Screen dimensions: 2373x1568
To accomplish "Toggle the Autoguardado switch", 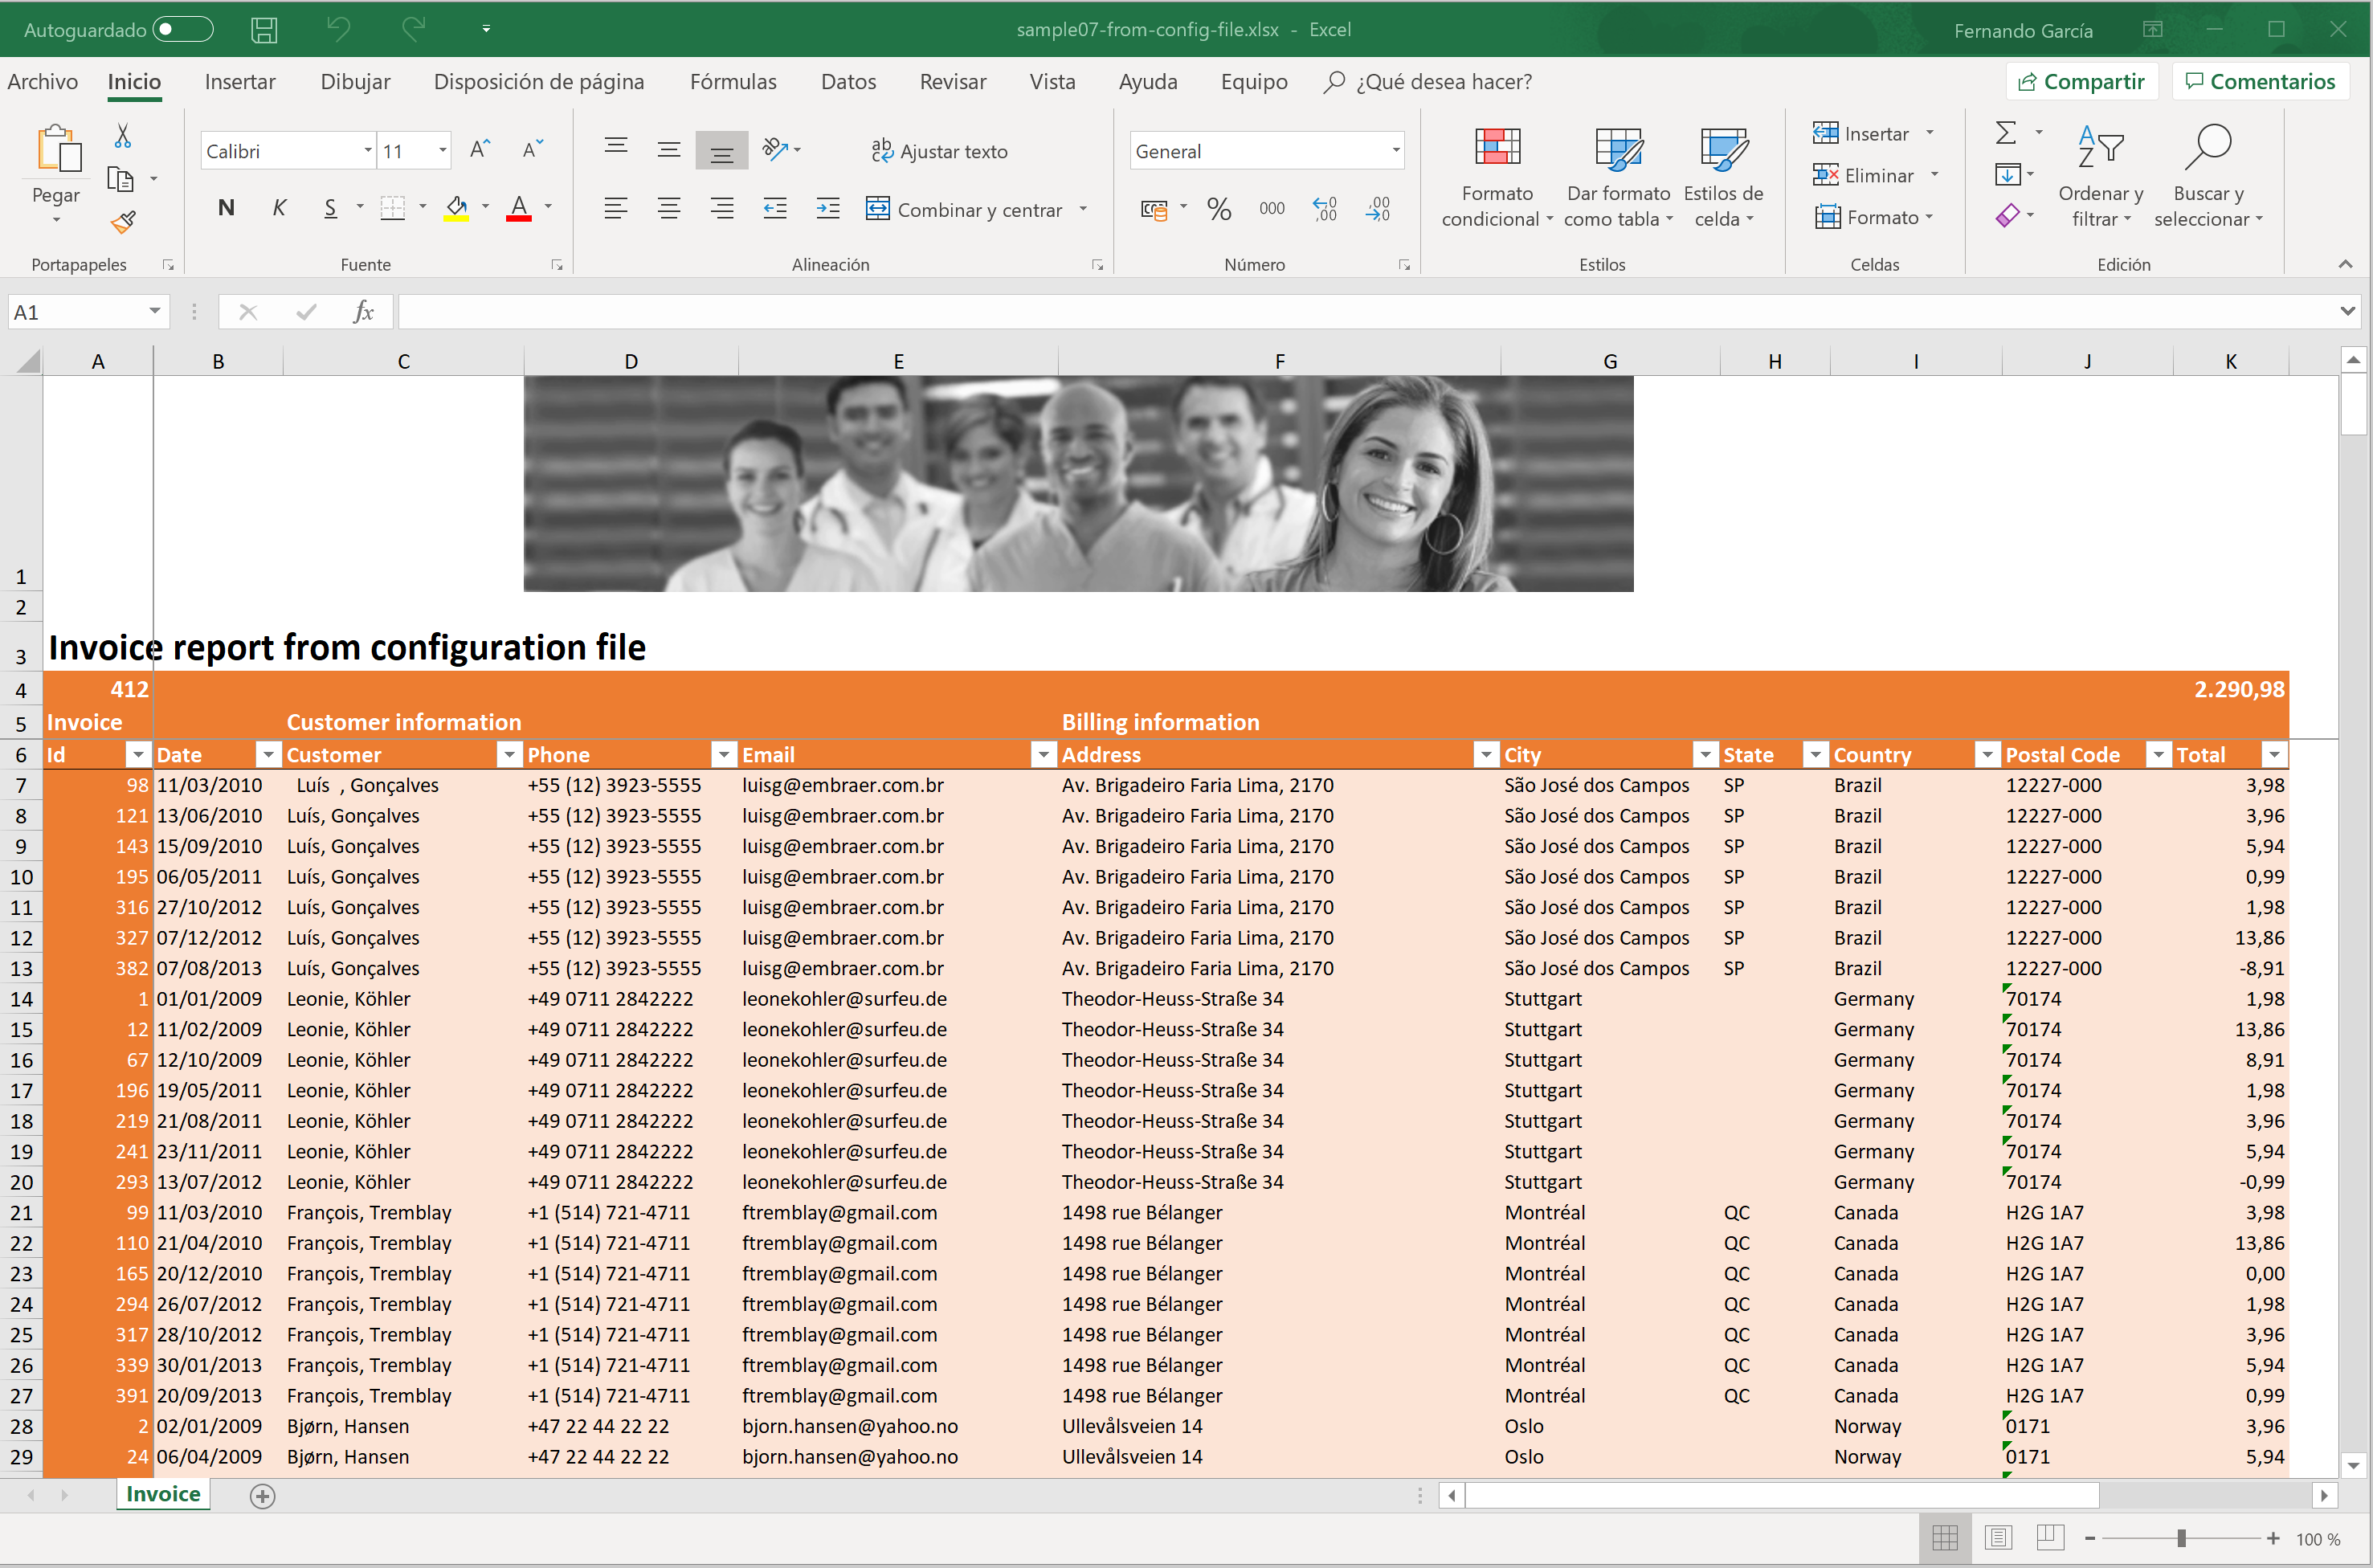I will pos(183,30).
